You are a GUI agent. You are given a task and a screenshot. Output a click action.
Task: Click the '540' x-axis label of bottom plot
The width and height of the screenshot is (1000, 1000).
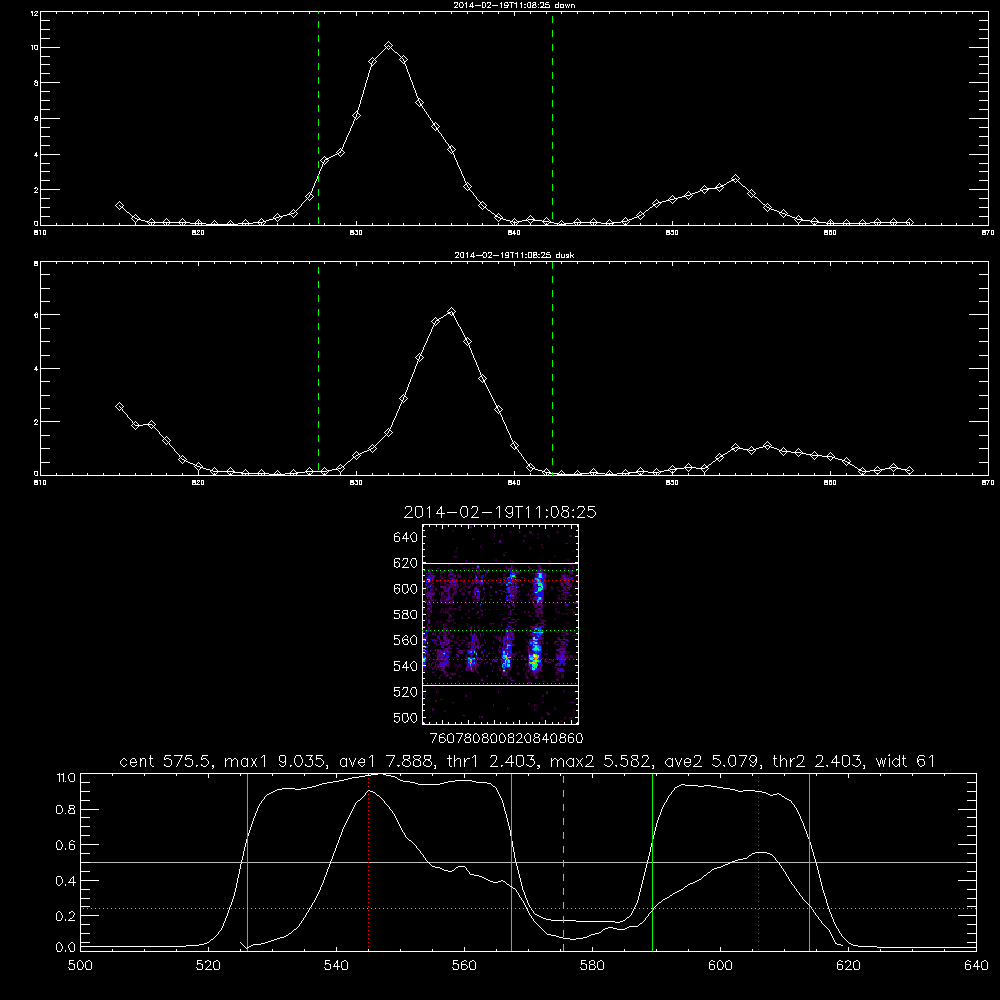click(x=336, y=966)
